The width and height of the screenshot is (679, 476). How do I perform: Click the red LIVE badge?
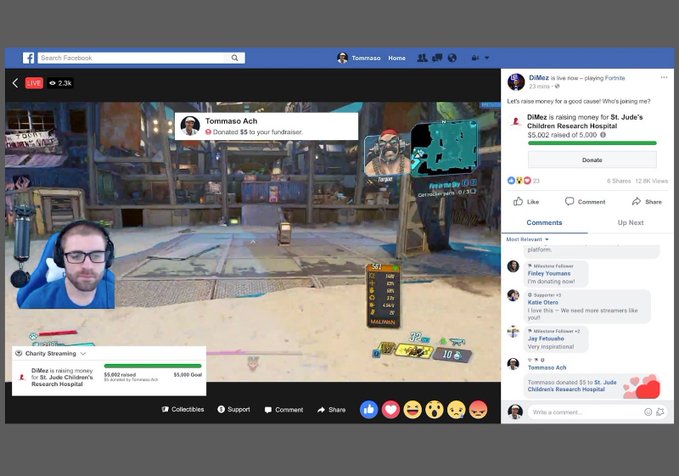tap(34, 83)
